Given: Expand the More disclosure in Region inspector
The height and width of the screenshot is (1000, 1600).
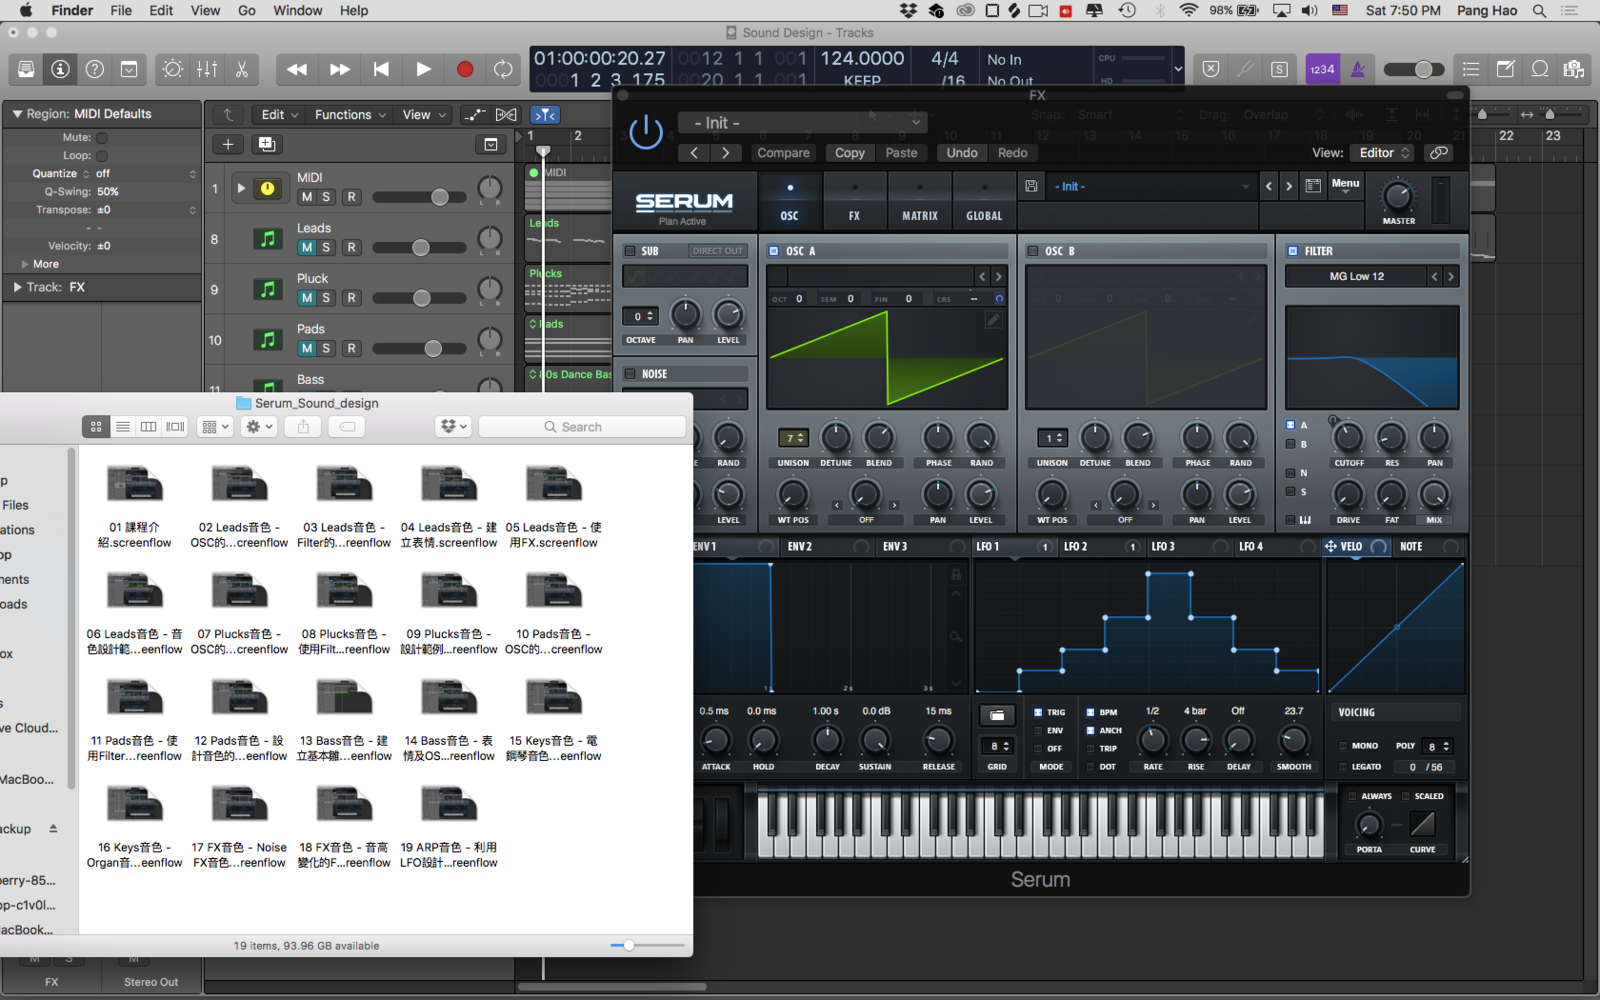Looking at the screenshot, I should click(x=25, y=264).
